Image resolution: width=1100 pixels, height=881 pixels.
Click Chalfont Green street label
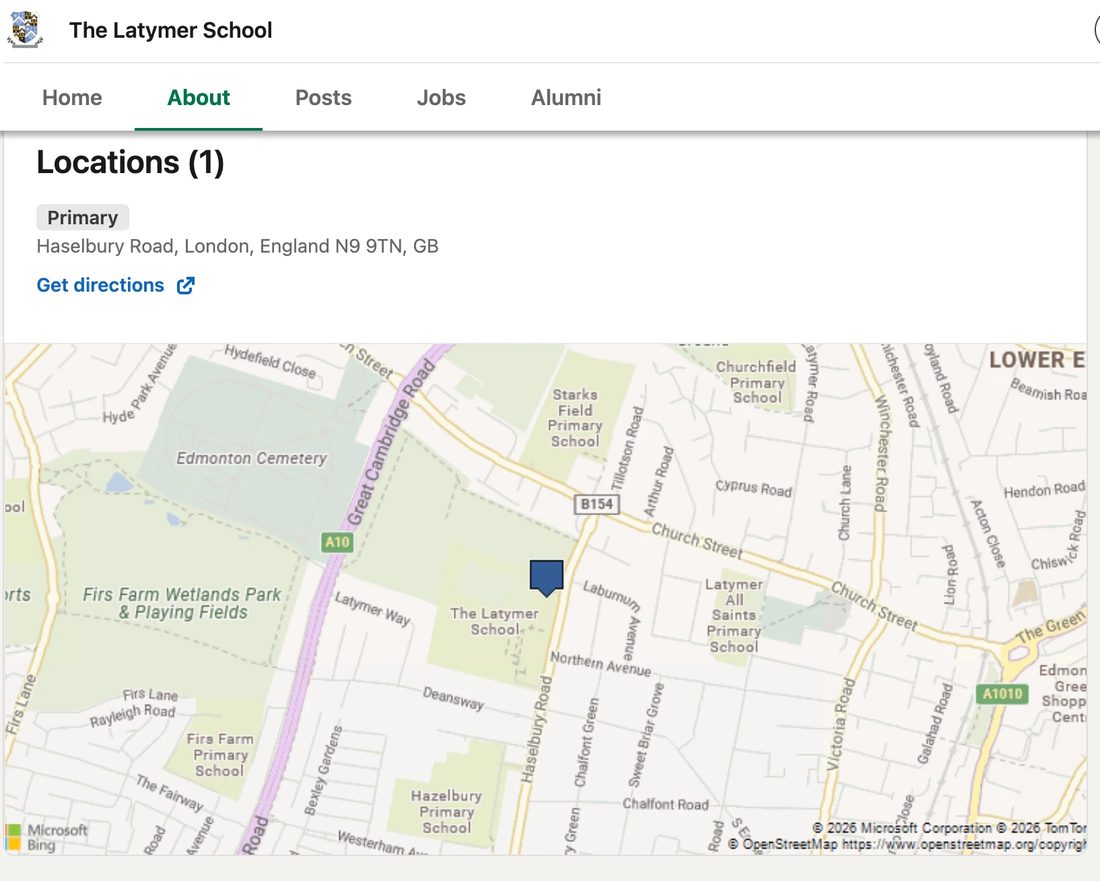tap(586, 742)
